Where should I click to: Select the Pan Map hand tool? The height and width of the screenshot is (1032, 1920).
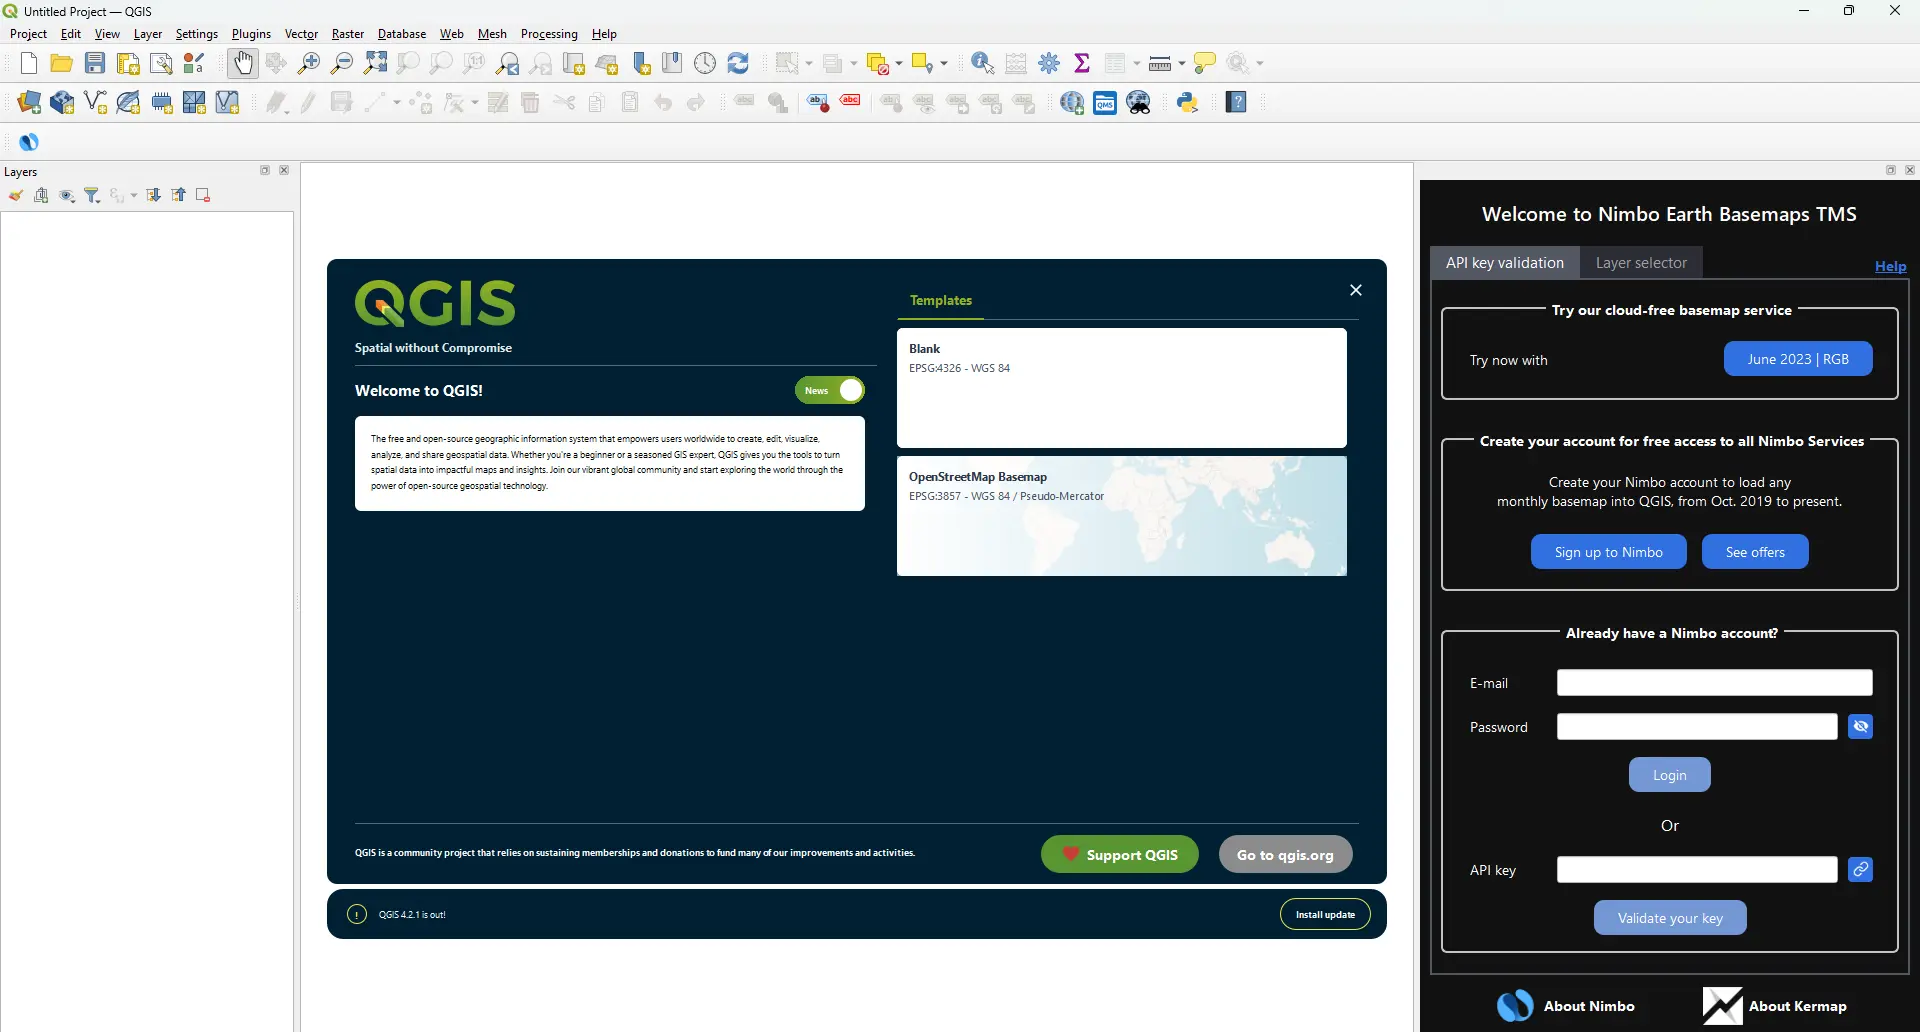243,63
